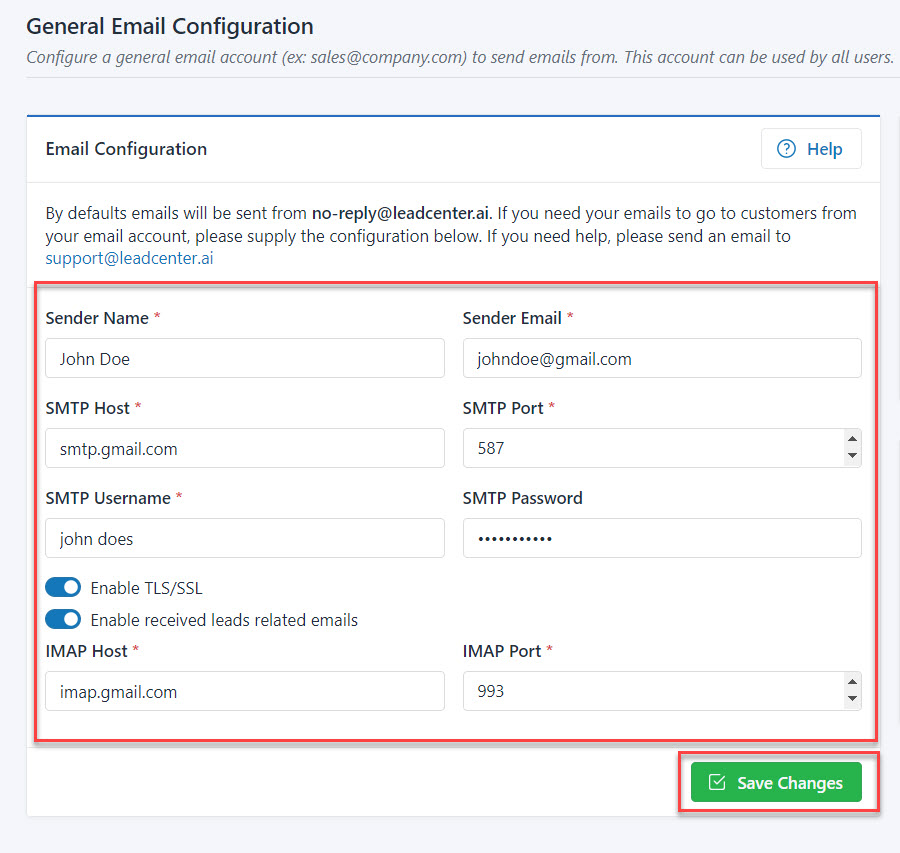900x853 pixels.
Task: Click the Email Configuration panel heading
Action: (126, 149)
